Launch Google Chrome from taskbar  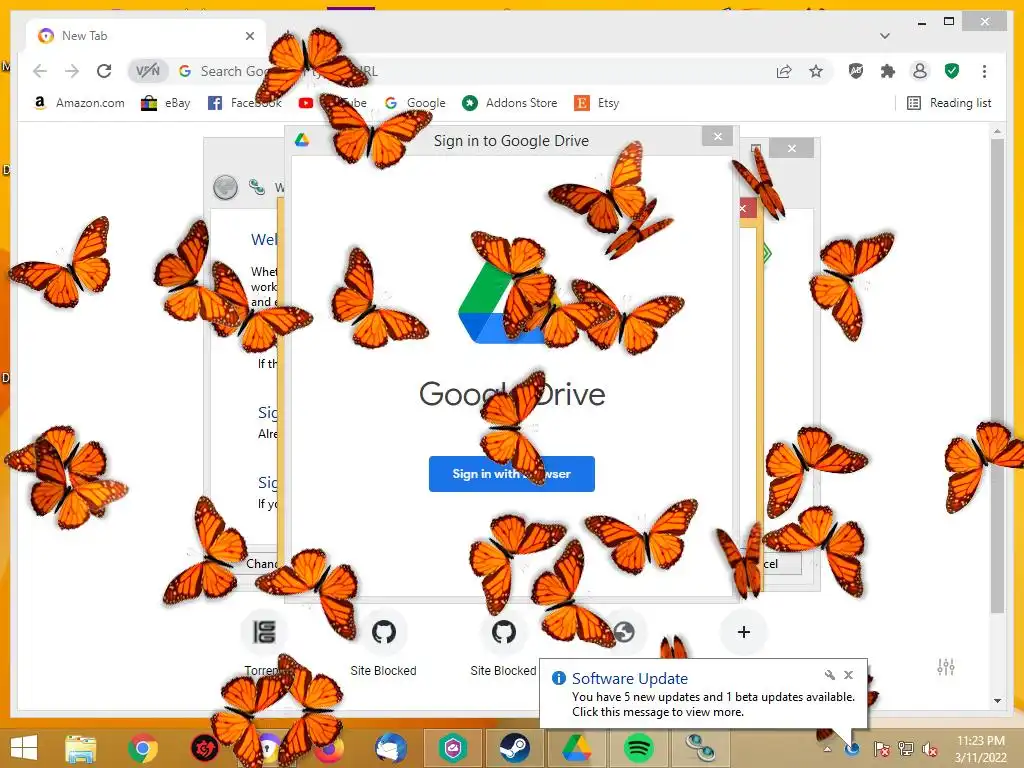coord(142,748)
